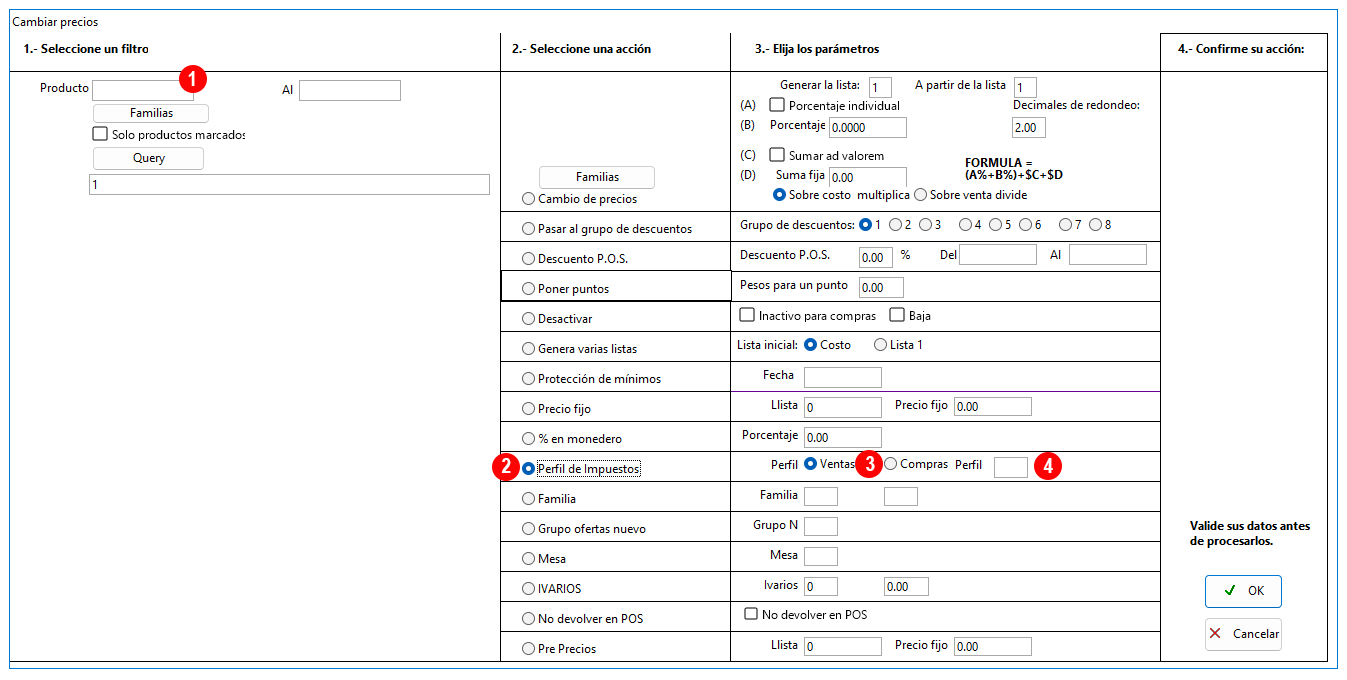Click the Cancelar button
Screen dimensions: 1347x680
1243,634
